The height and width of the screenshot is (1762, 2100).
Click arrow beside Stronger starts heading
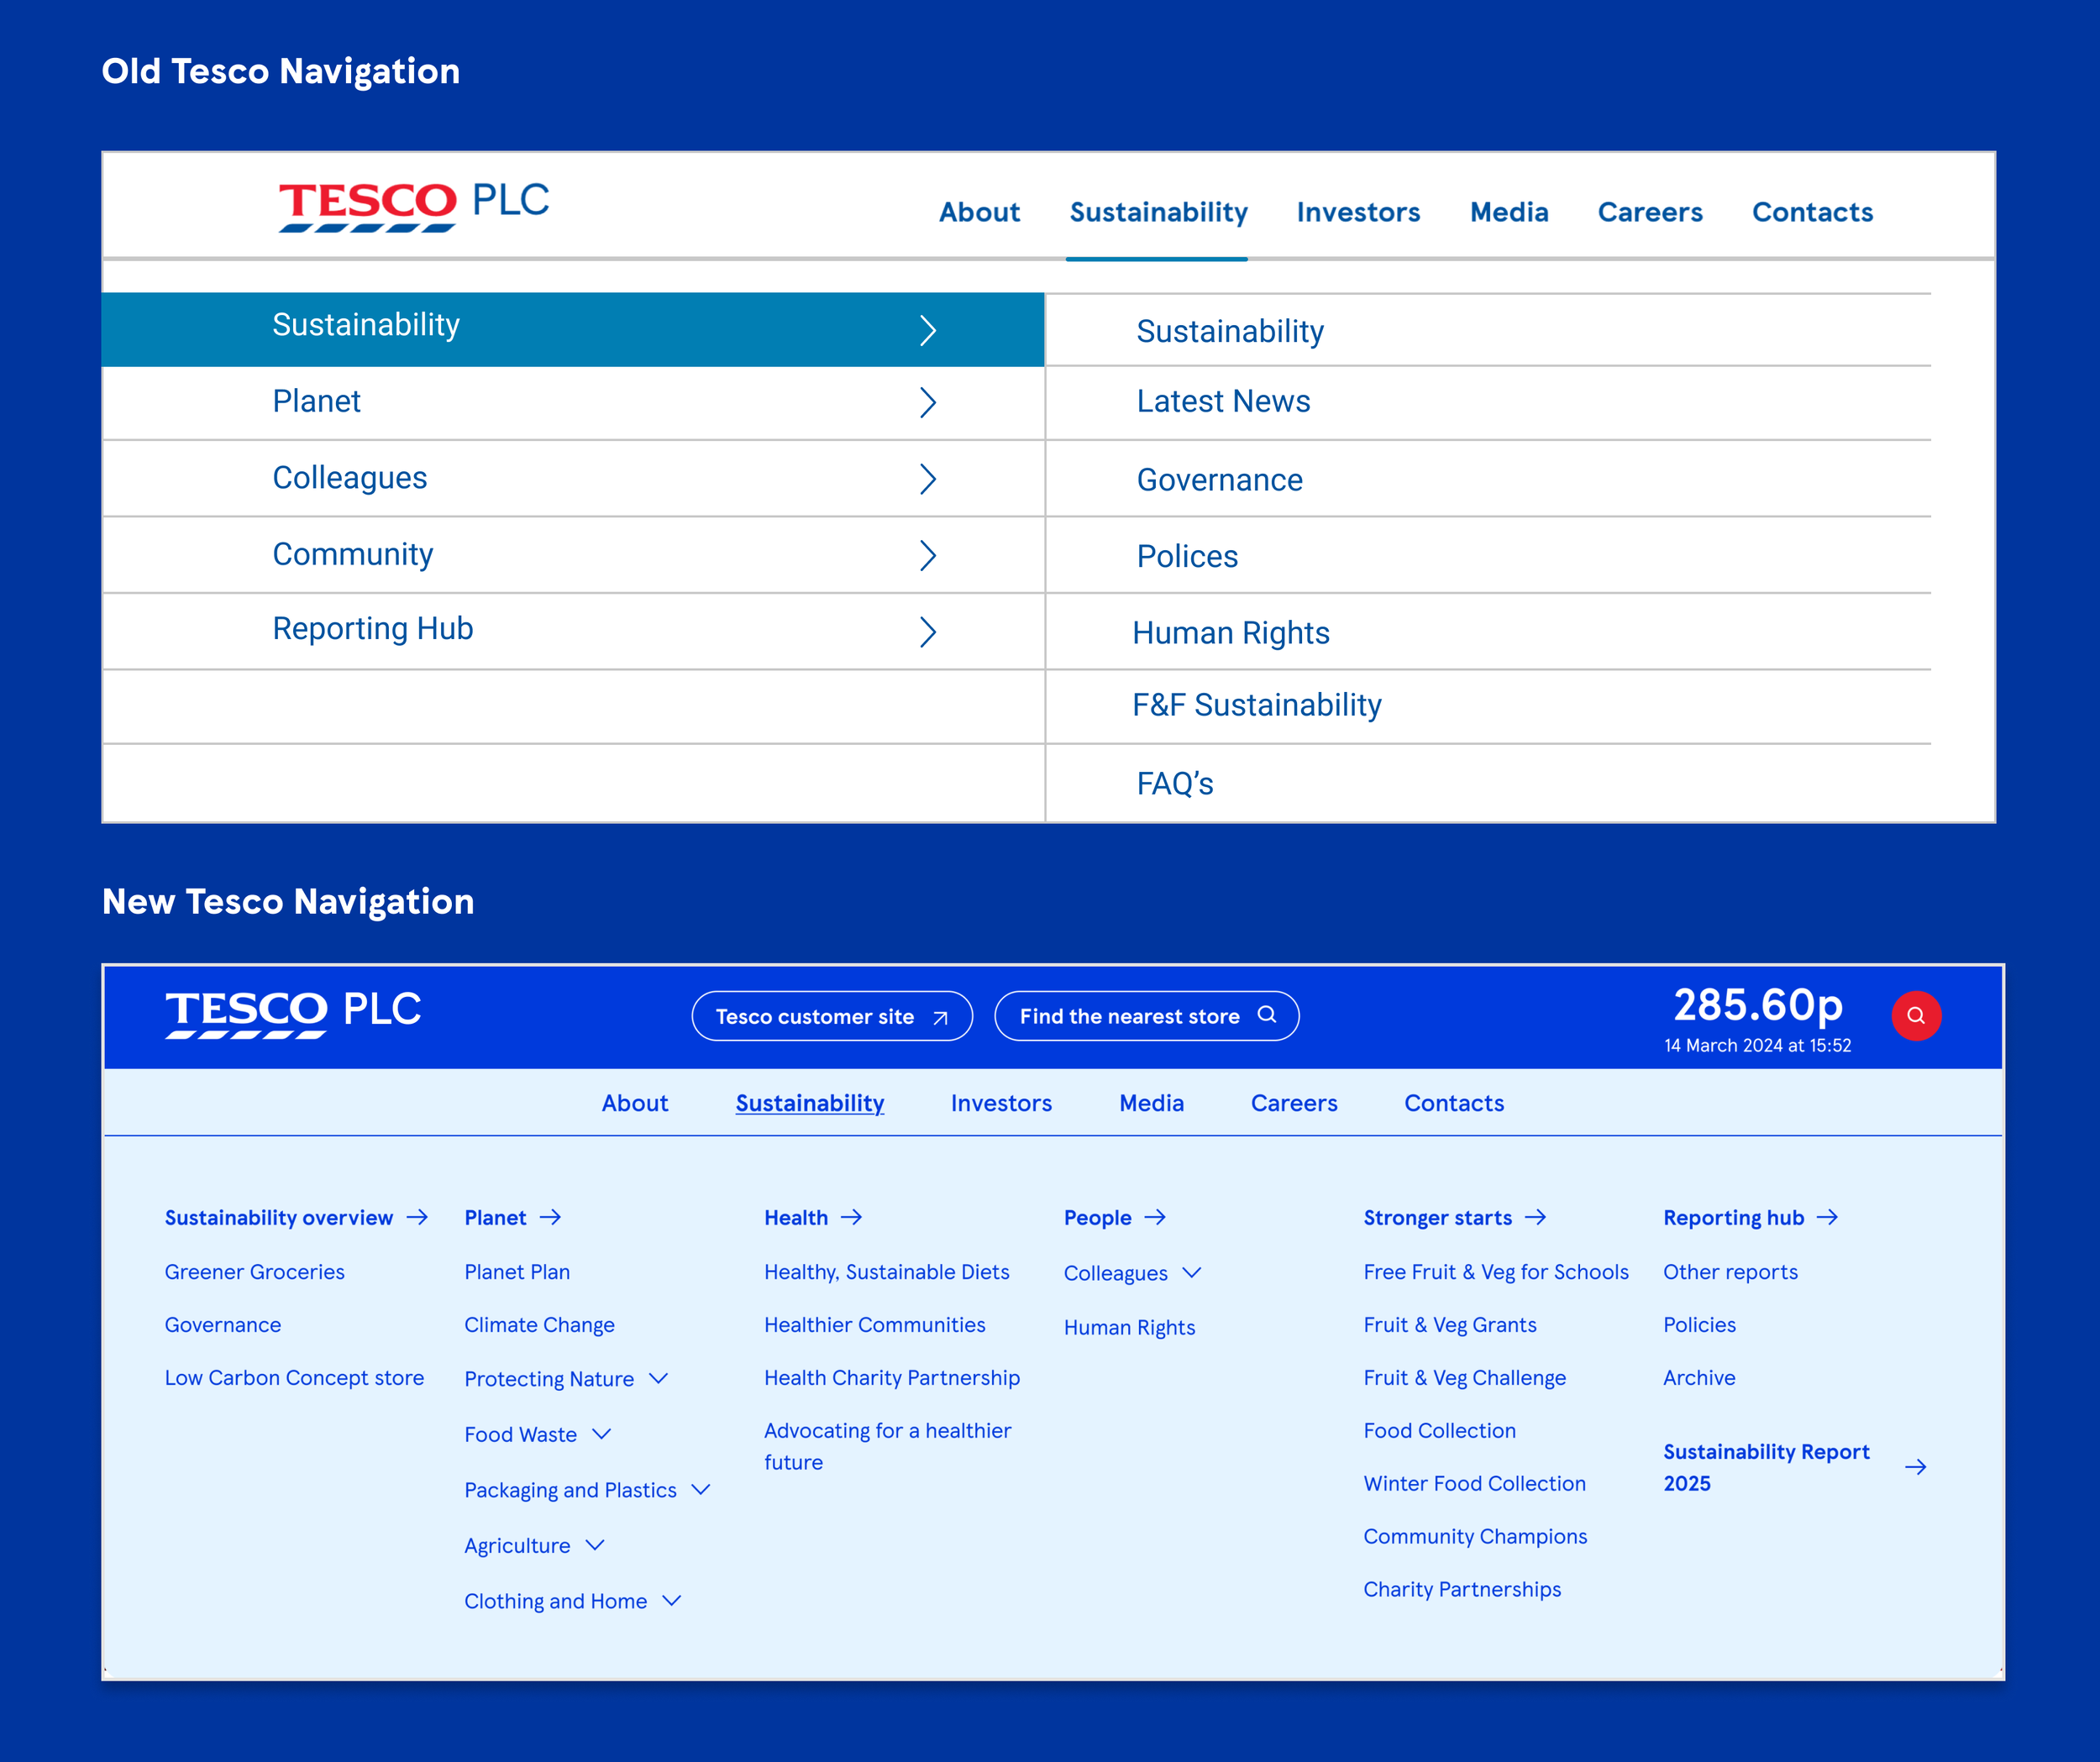tap(1536, 1217)
